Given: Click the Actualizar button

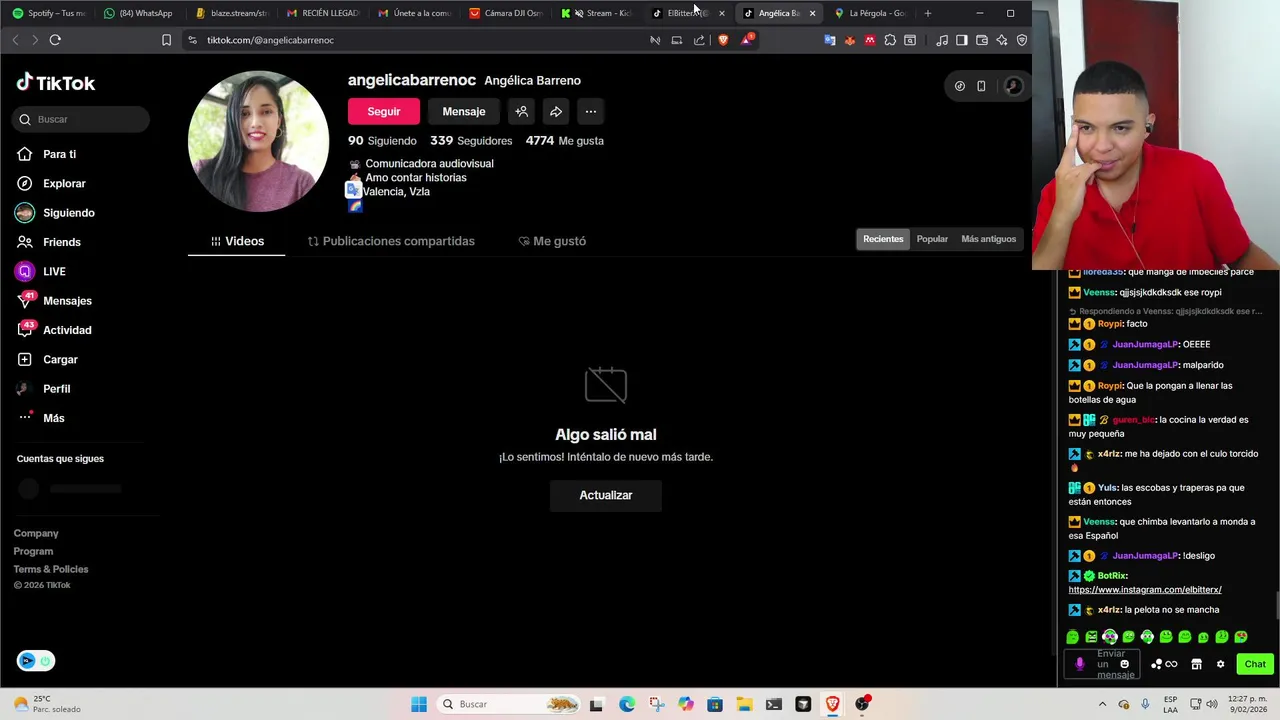Looking at the screenshot, I should point(606,495).
